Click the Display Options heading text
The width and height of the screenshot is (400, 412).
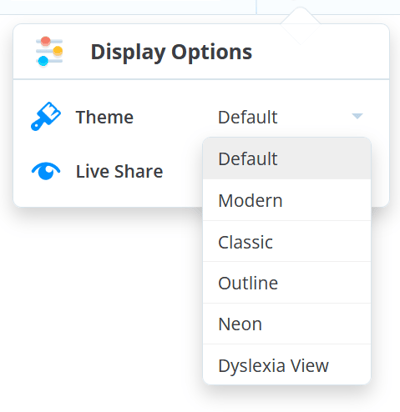tap(171, 52)
